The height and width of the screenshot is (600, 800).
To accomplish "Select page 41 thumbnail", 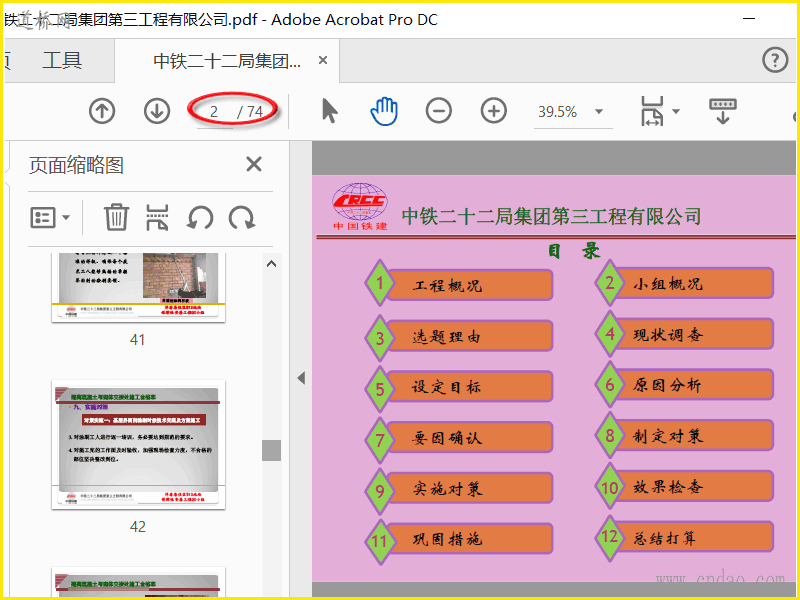I will point(138,287).
